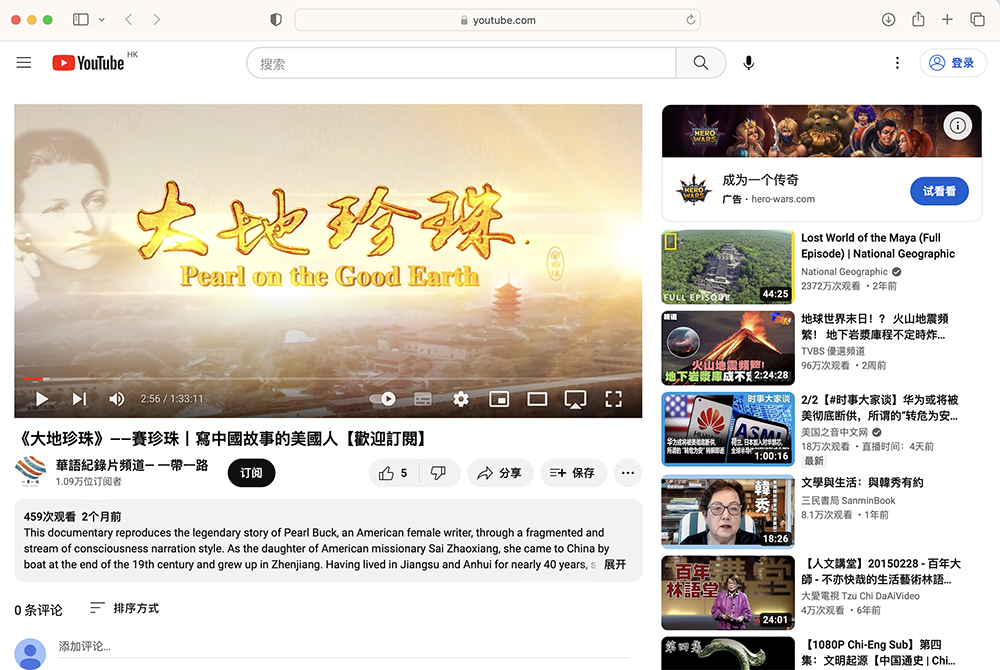Open the Lost World of the Maya title

click(x=878, y=245)
